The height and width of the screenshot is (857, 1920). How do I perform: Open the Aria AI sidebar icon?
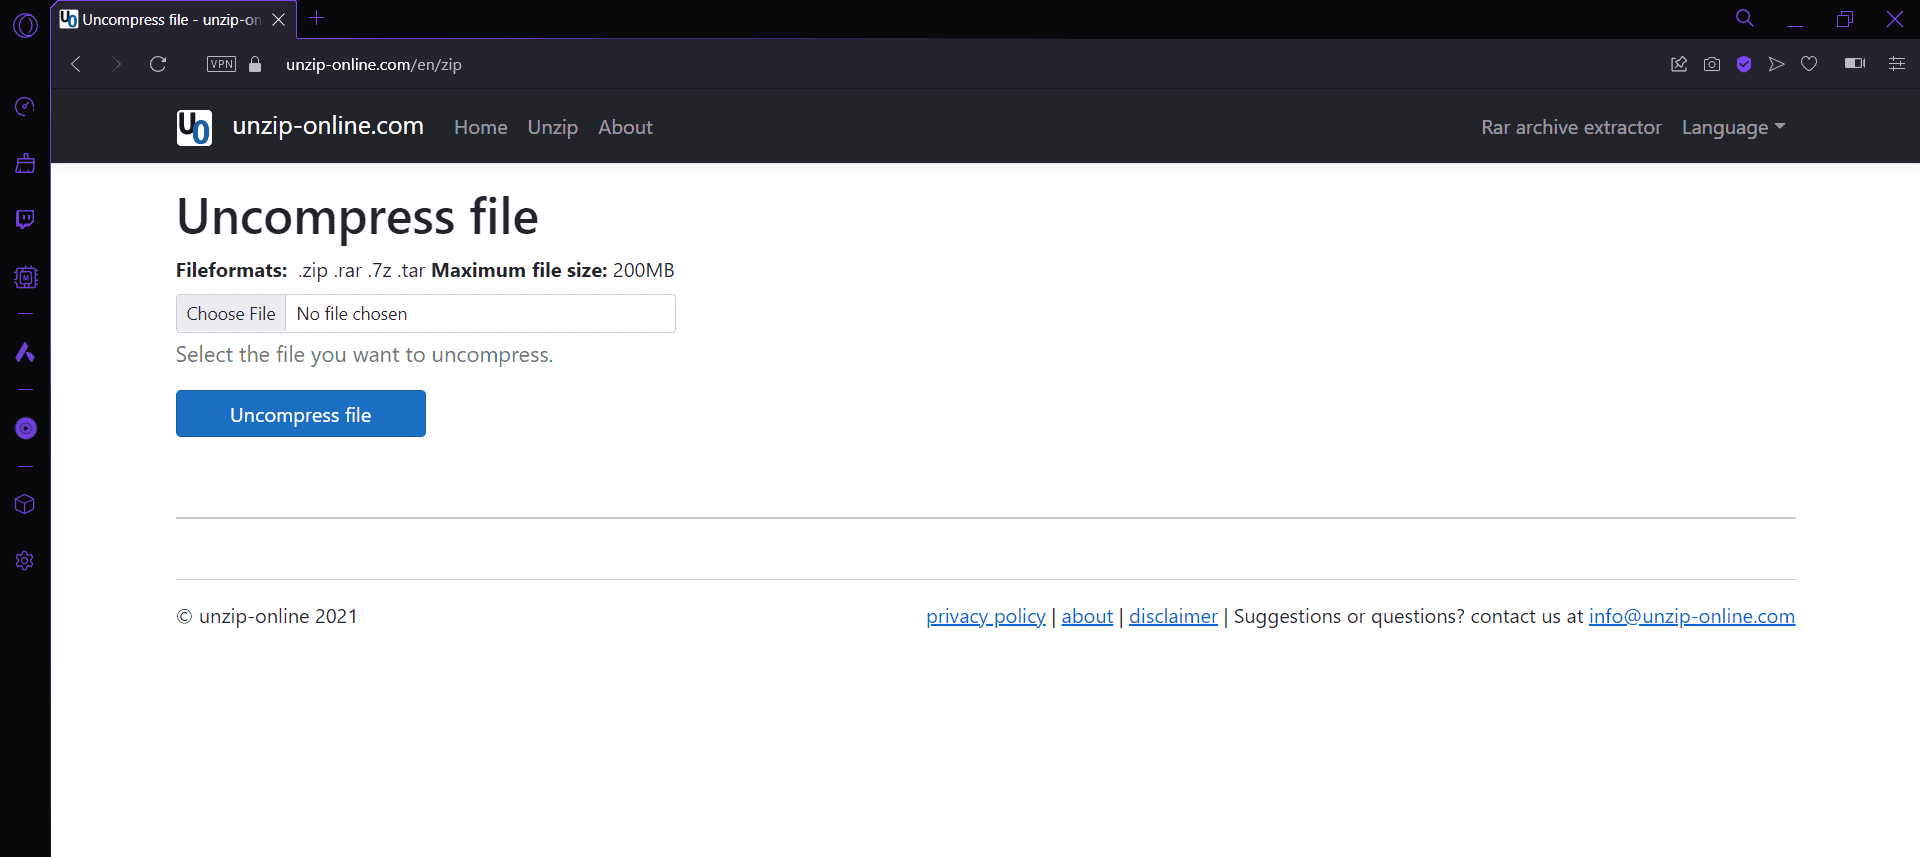click(x=25, y=352)
